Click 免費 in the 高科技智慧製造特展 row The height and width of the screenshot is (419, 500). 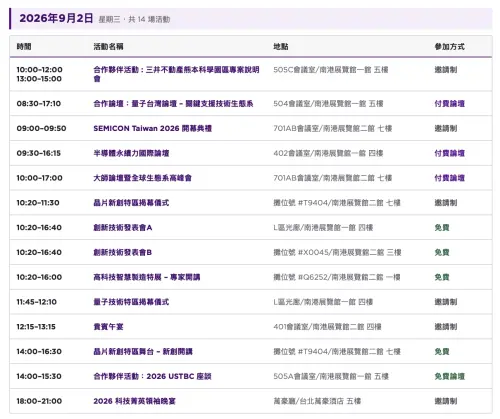click(442, 277)
